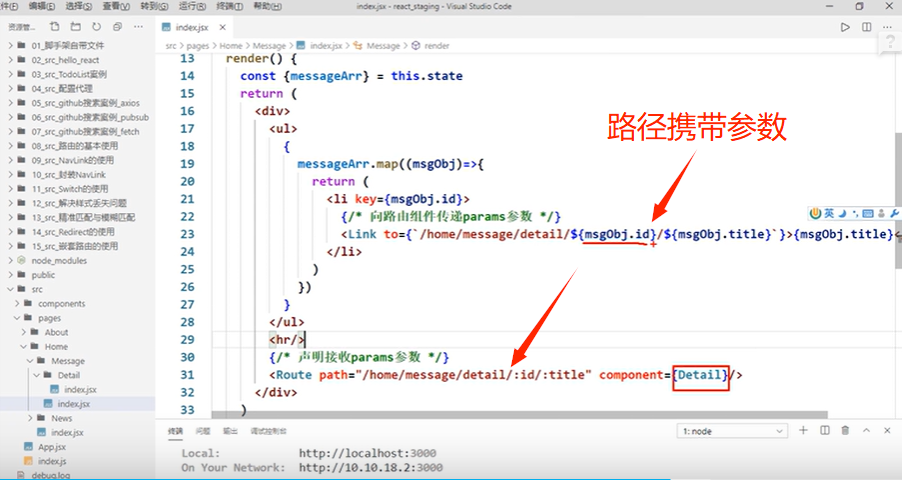The width and height of the screenshot is (902, 480).
Task: Click 'src' in breadcrumb path
Action: coord(171,45)
